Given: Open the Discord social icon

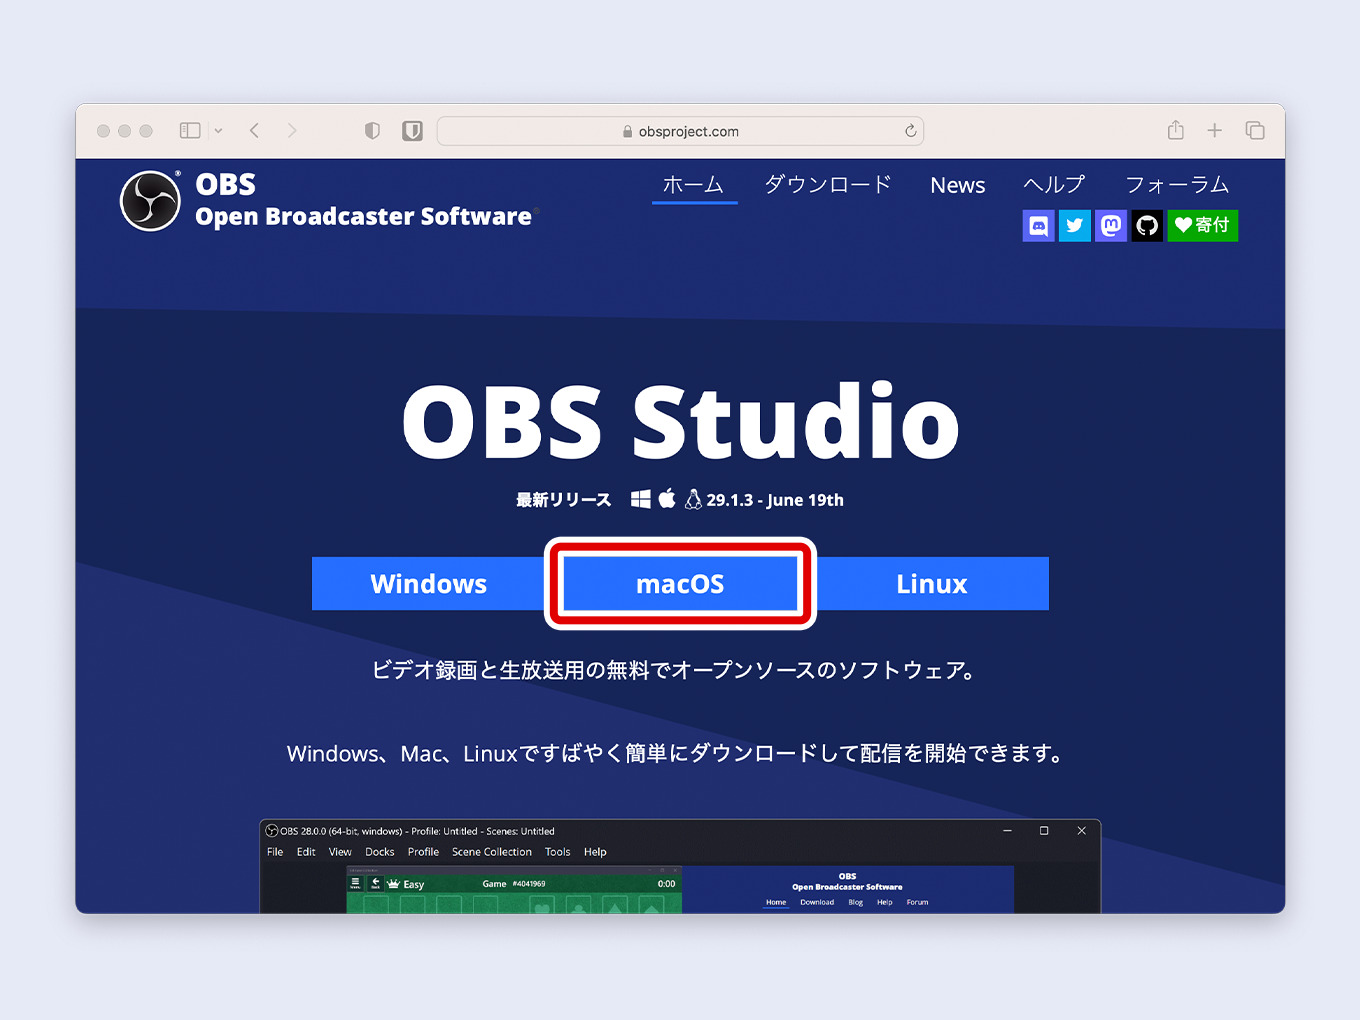Looking at the screenshot, I should tap(1039, 225).
